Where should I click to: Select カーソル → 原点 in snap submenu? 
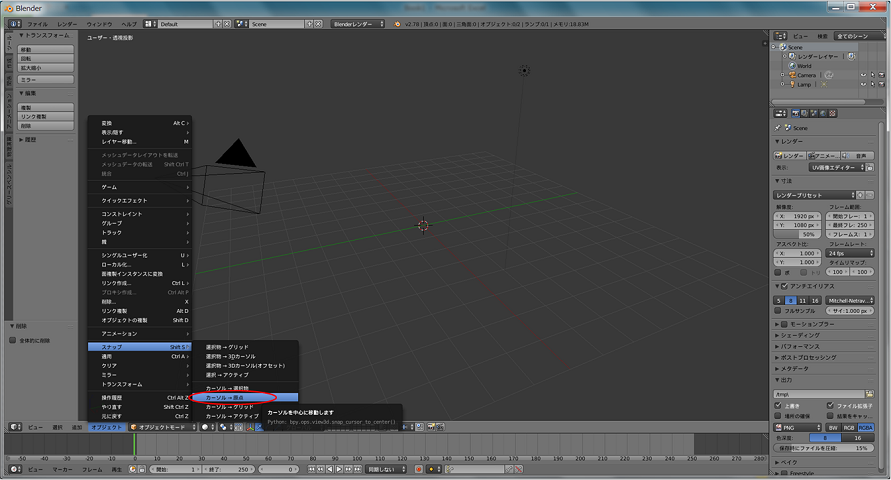tap(231, 397)
